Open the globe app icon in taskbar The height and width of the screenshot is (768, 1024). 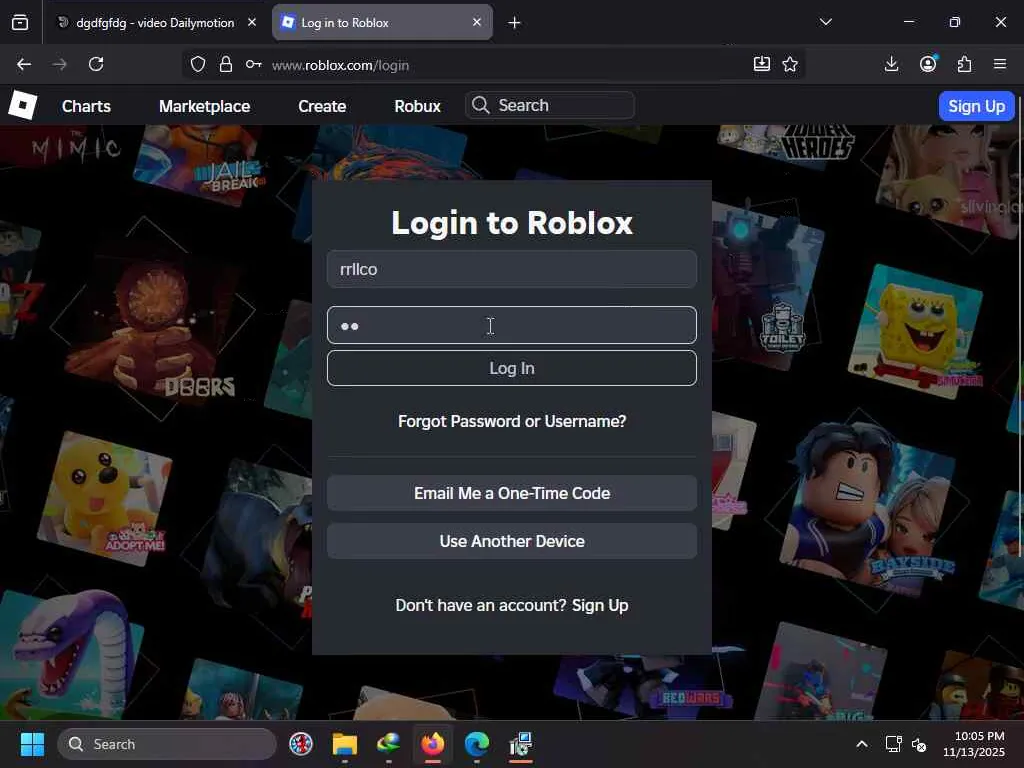click(x=389, y=744)
